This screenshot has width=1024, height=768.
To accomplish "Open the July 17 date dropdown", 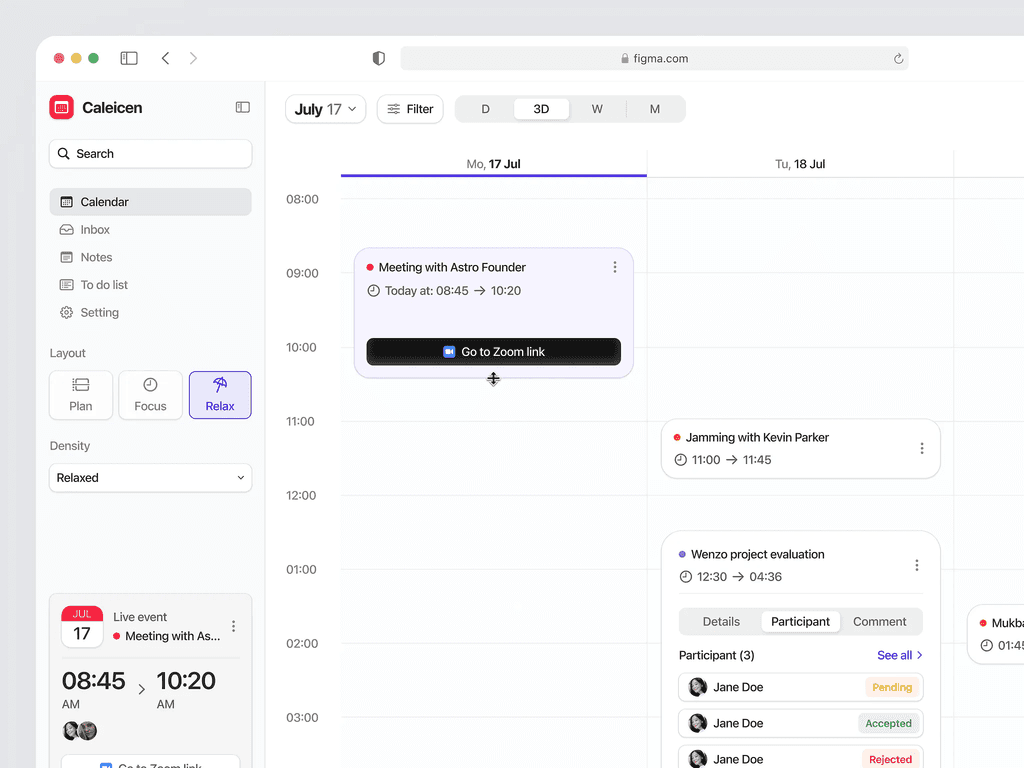I will coord(325,109).
